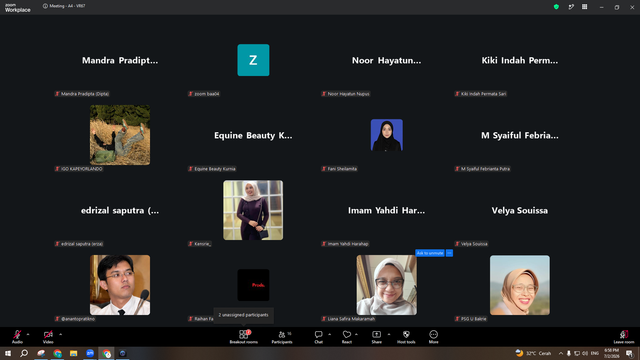Click Ask to unmute button
The height and width of the screenshot is (360, 640).
(x=430, y=253)
